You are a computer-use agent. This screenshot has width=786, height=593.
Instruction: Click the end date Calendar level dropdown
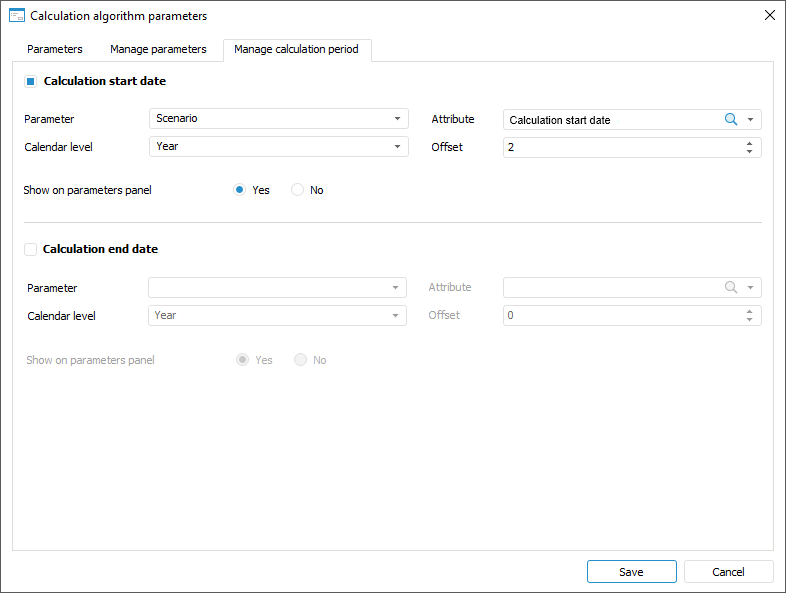[x=277, y=315]
